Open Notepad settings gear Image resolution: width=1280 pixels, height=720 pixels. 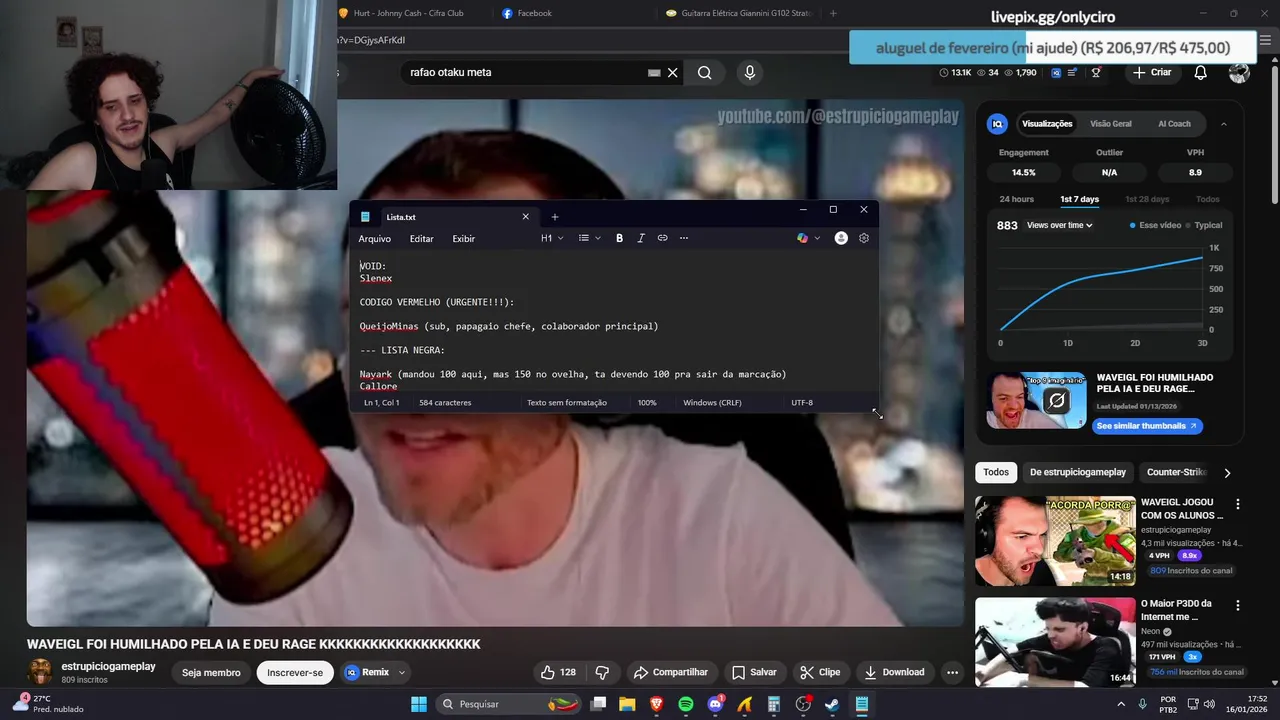[x=864, y=238]
